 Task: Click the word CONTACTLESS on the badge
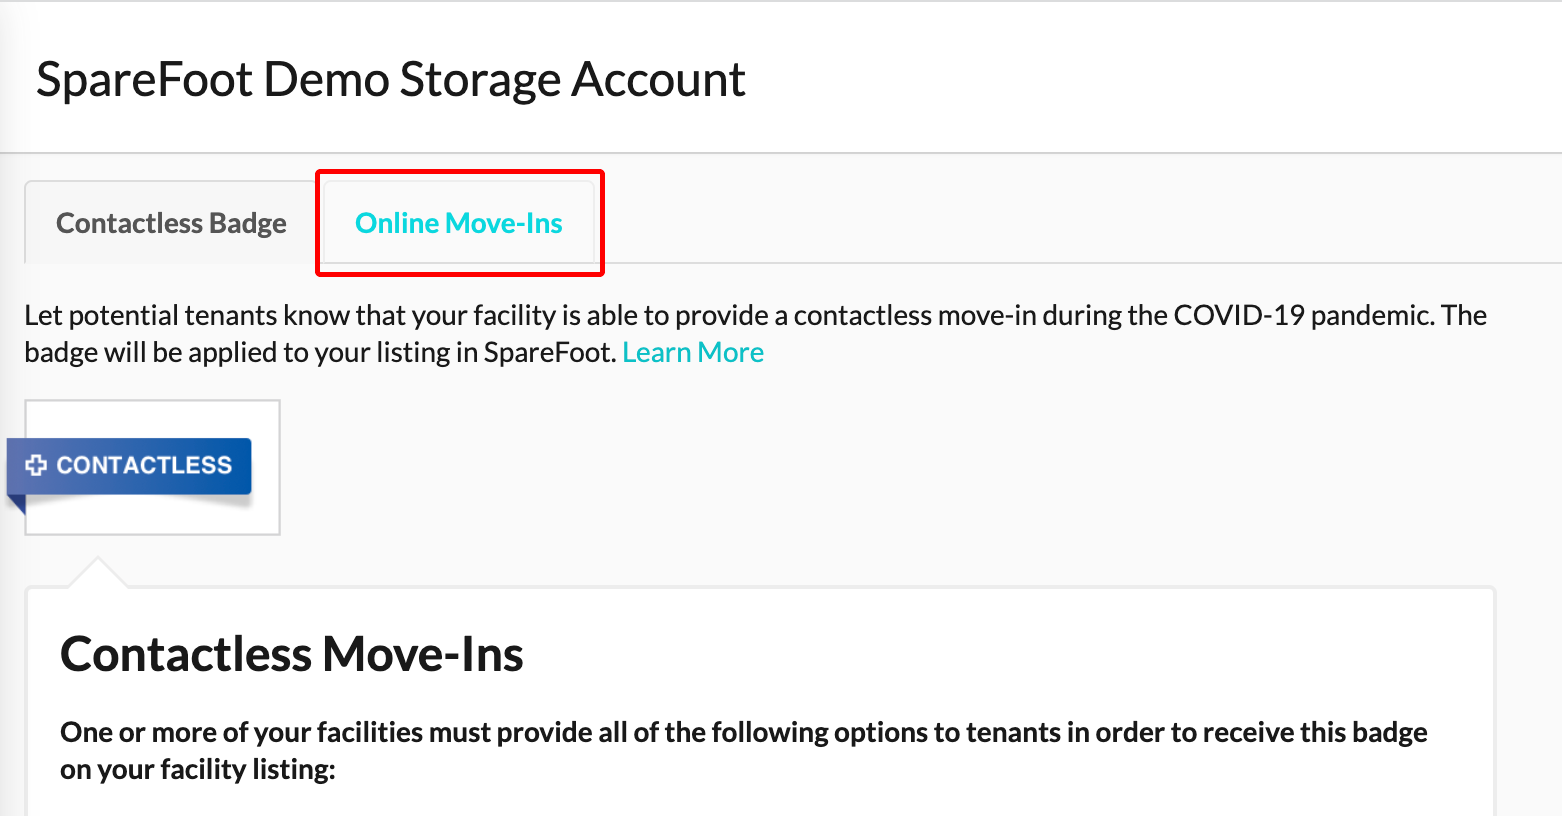click(x=144, y=465)
